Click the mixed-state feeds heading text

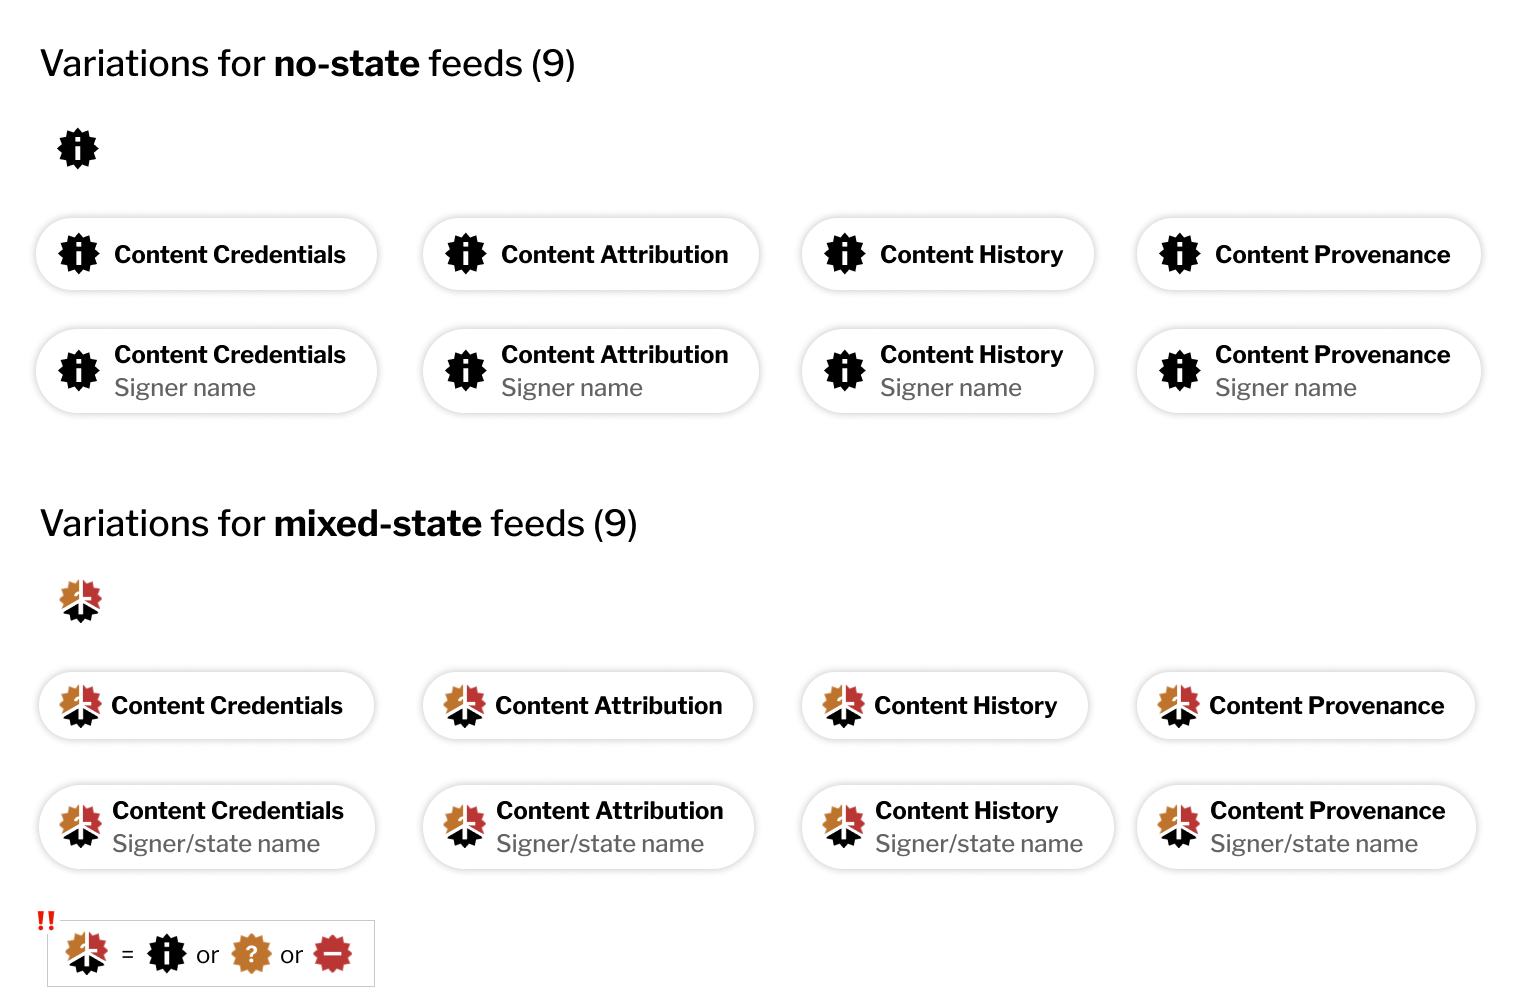[x=339, y=523]
